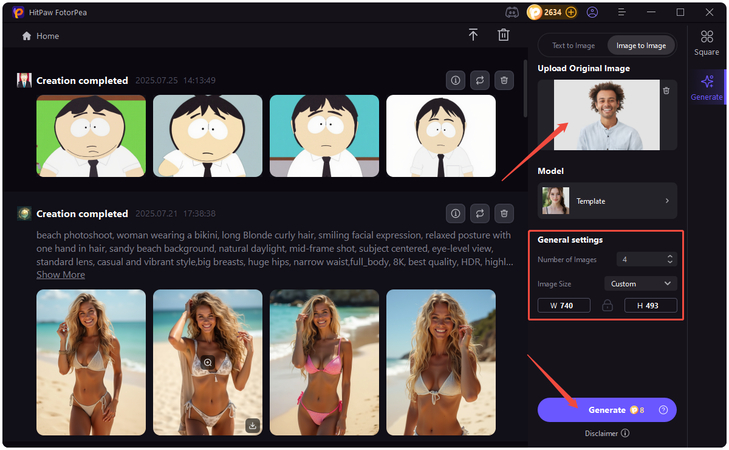Delete the uploaded original image

(666, 91)
